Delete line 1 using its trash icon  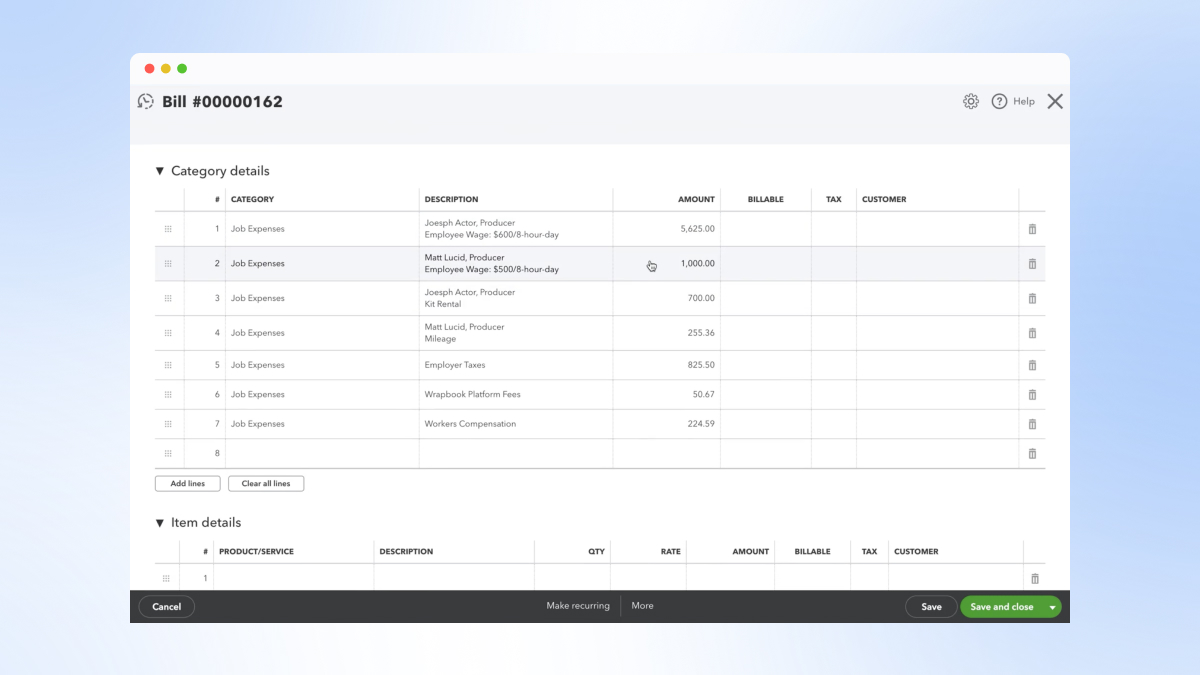pos(1032,229)
